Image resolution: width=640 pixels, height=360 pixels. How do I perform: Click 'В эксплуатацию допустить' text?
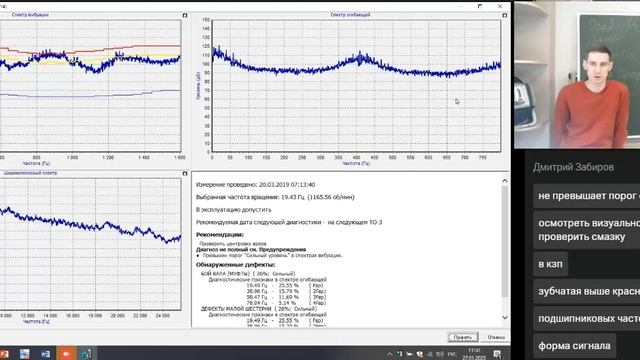pyautogui.click(x=233, y=210)
